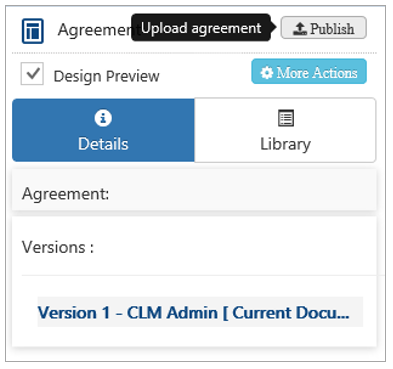Click the blue agreement layout icon
393x369 pixels.
(33, 31)
